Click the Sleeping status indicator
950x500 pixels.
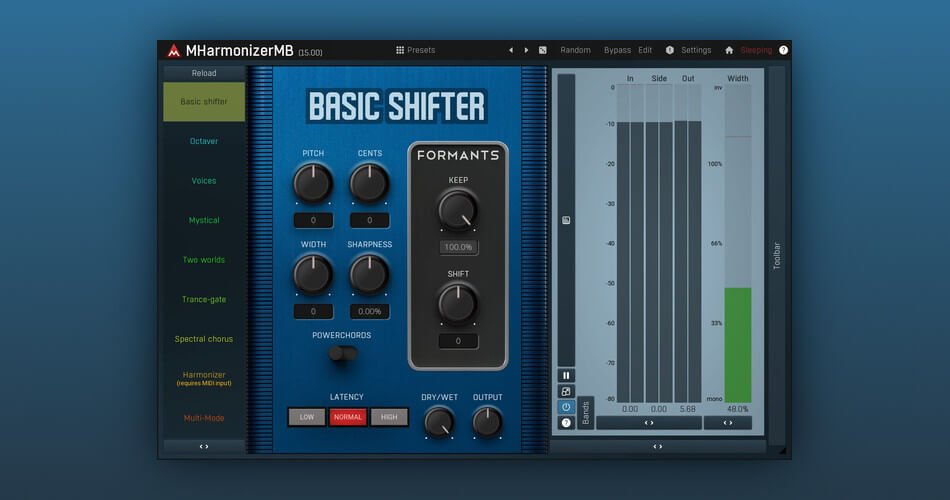(756, 50)
